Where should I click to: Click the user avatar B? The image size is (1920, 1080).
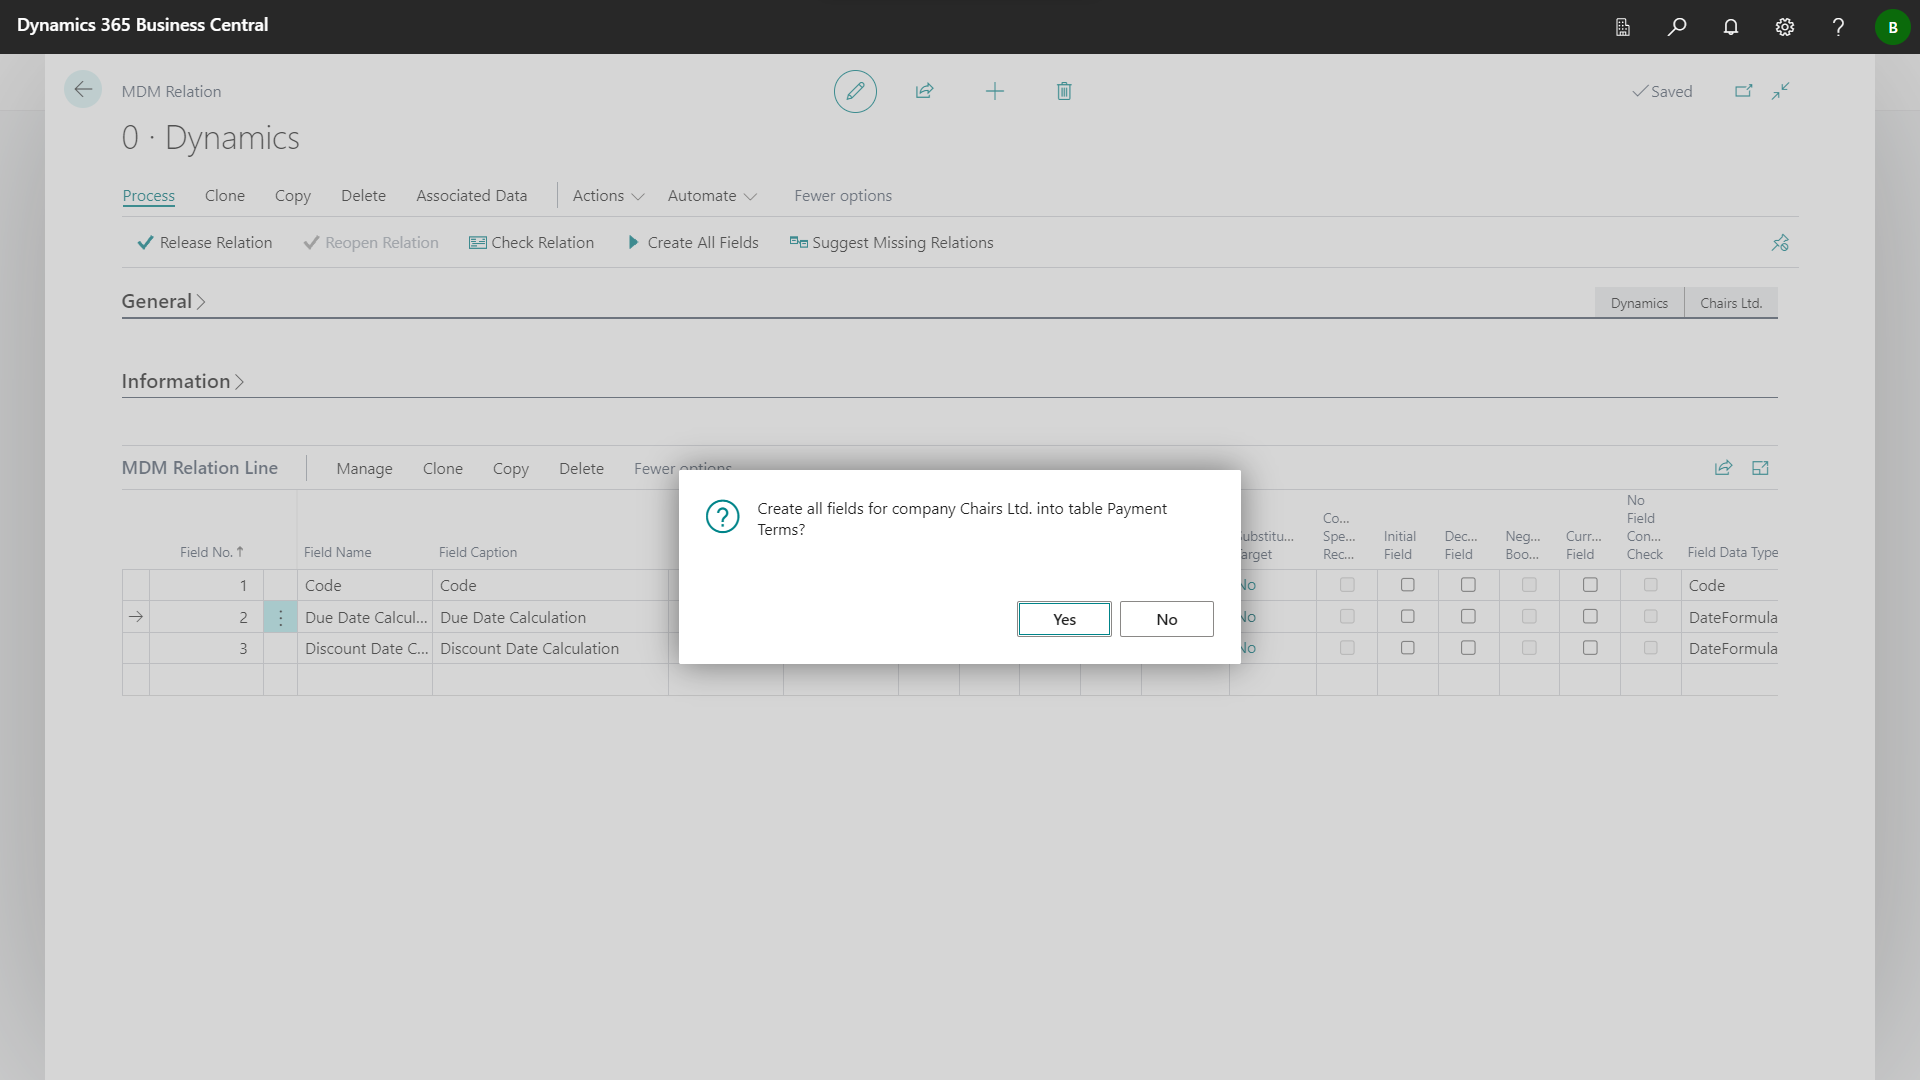click(1892, 27)
